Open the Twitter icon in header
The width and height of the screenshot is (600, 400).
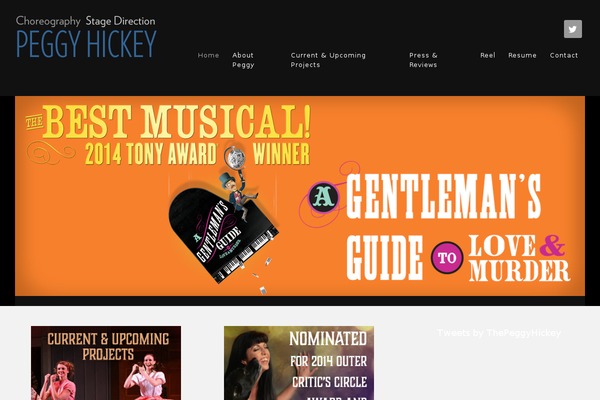pyautogui.click(x=572, y=29)
